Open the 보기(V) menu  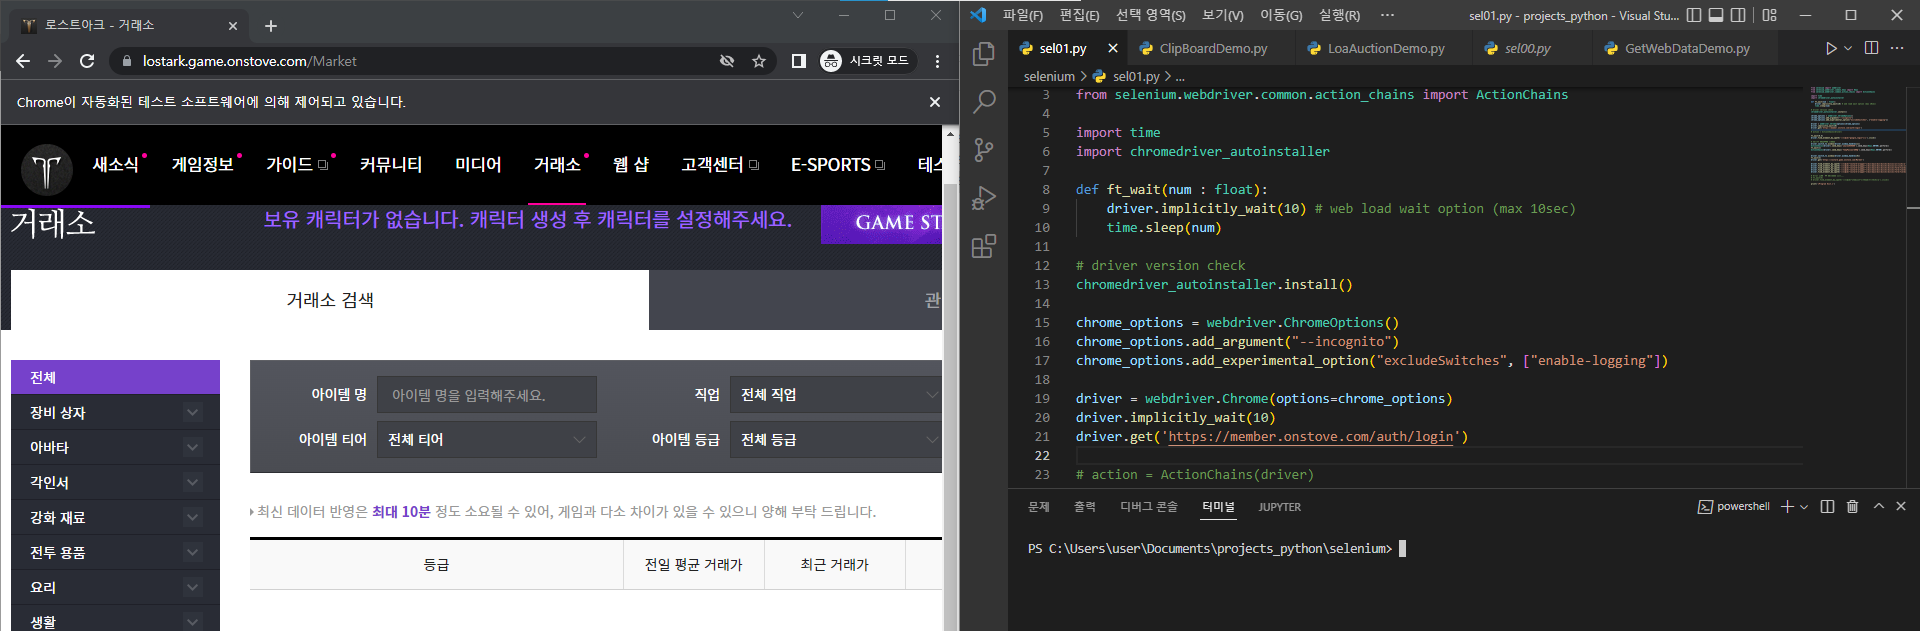click(1222, 15)
